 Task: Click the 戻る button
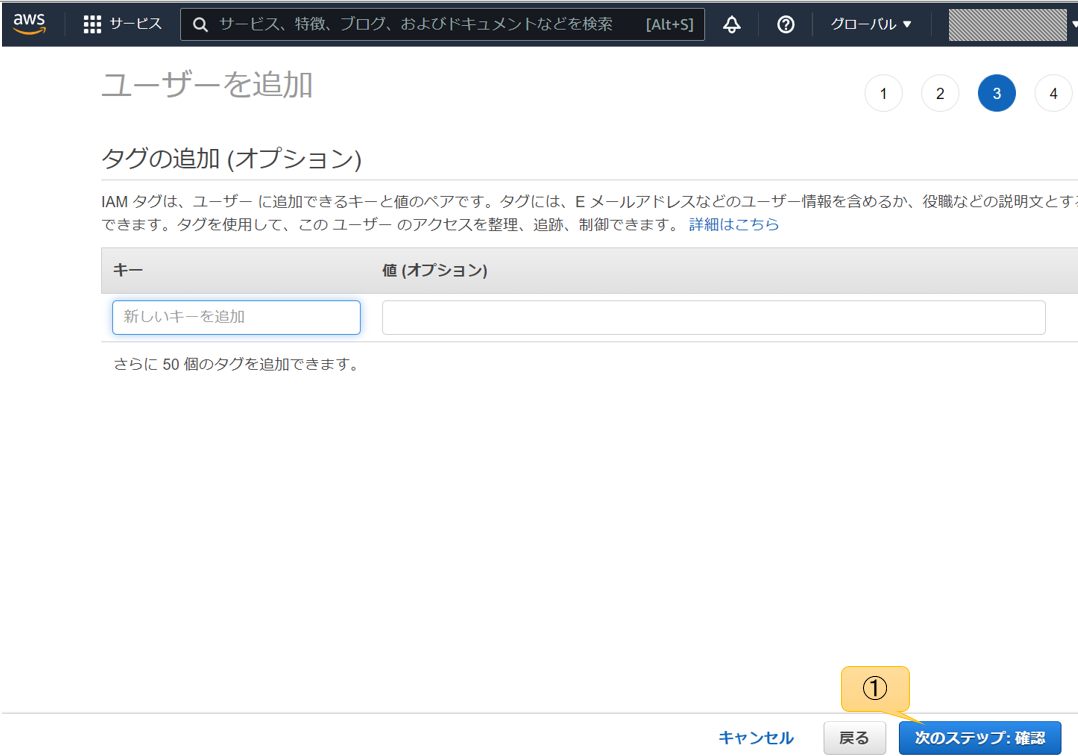tap(854, 736)
